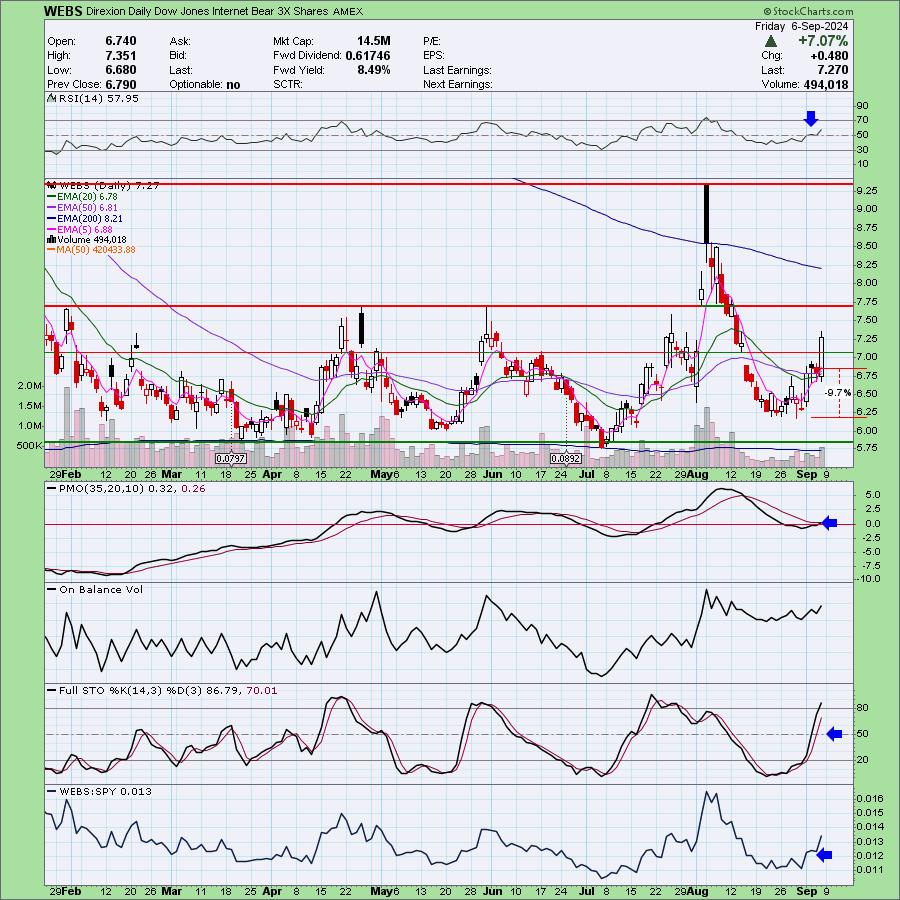Click the -10.0 PMO axis label
This screenshot has width=900, height=900.
[x=868, y=579]
